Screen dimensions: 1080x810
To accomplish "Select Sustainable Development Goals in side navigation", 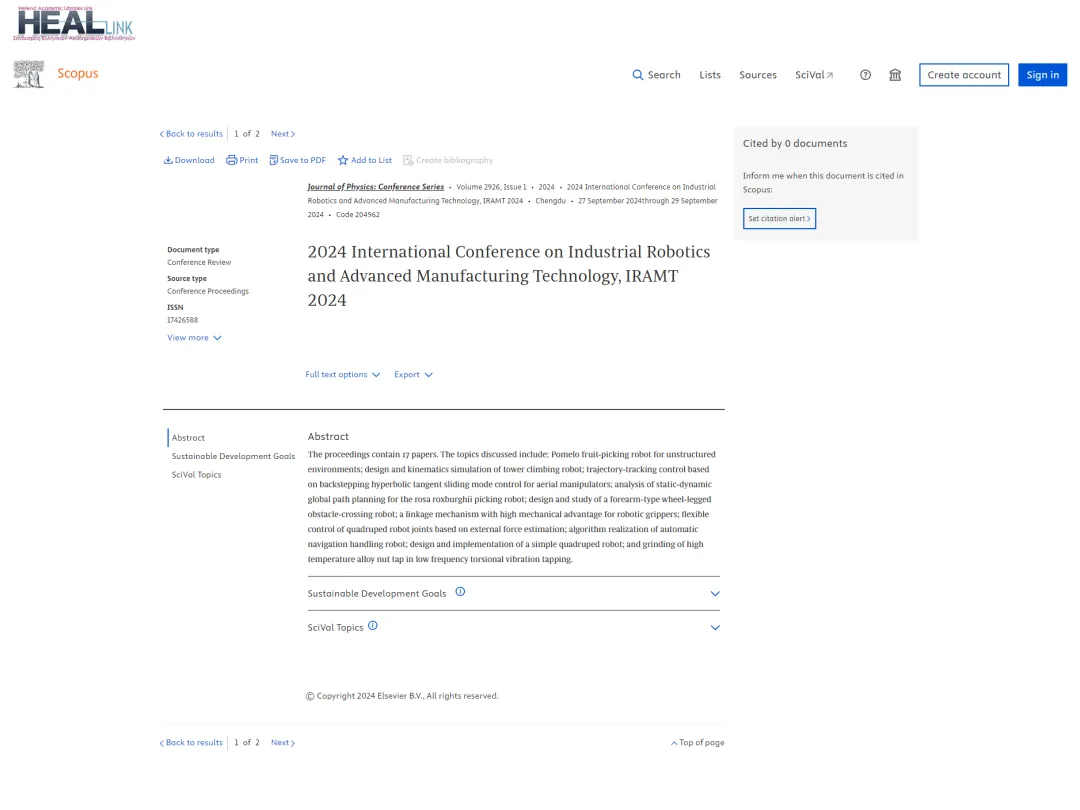I will click(233, 456).
